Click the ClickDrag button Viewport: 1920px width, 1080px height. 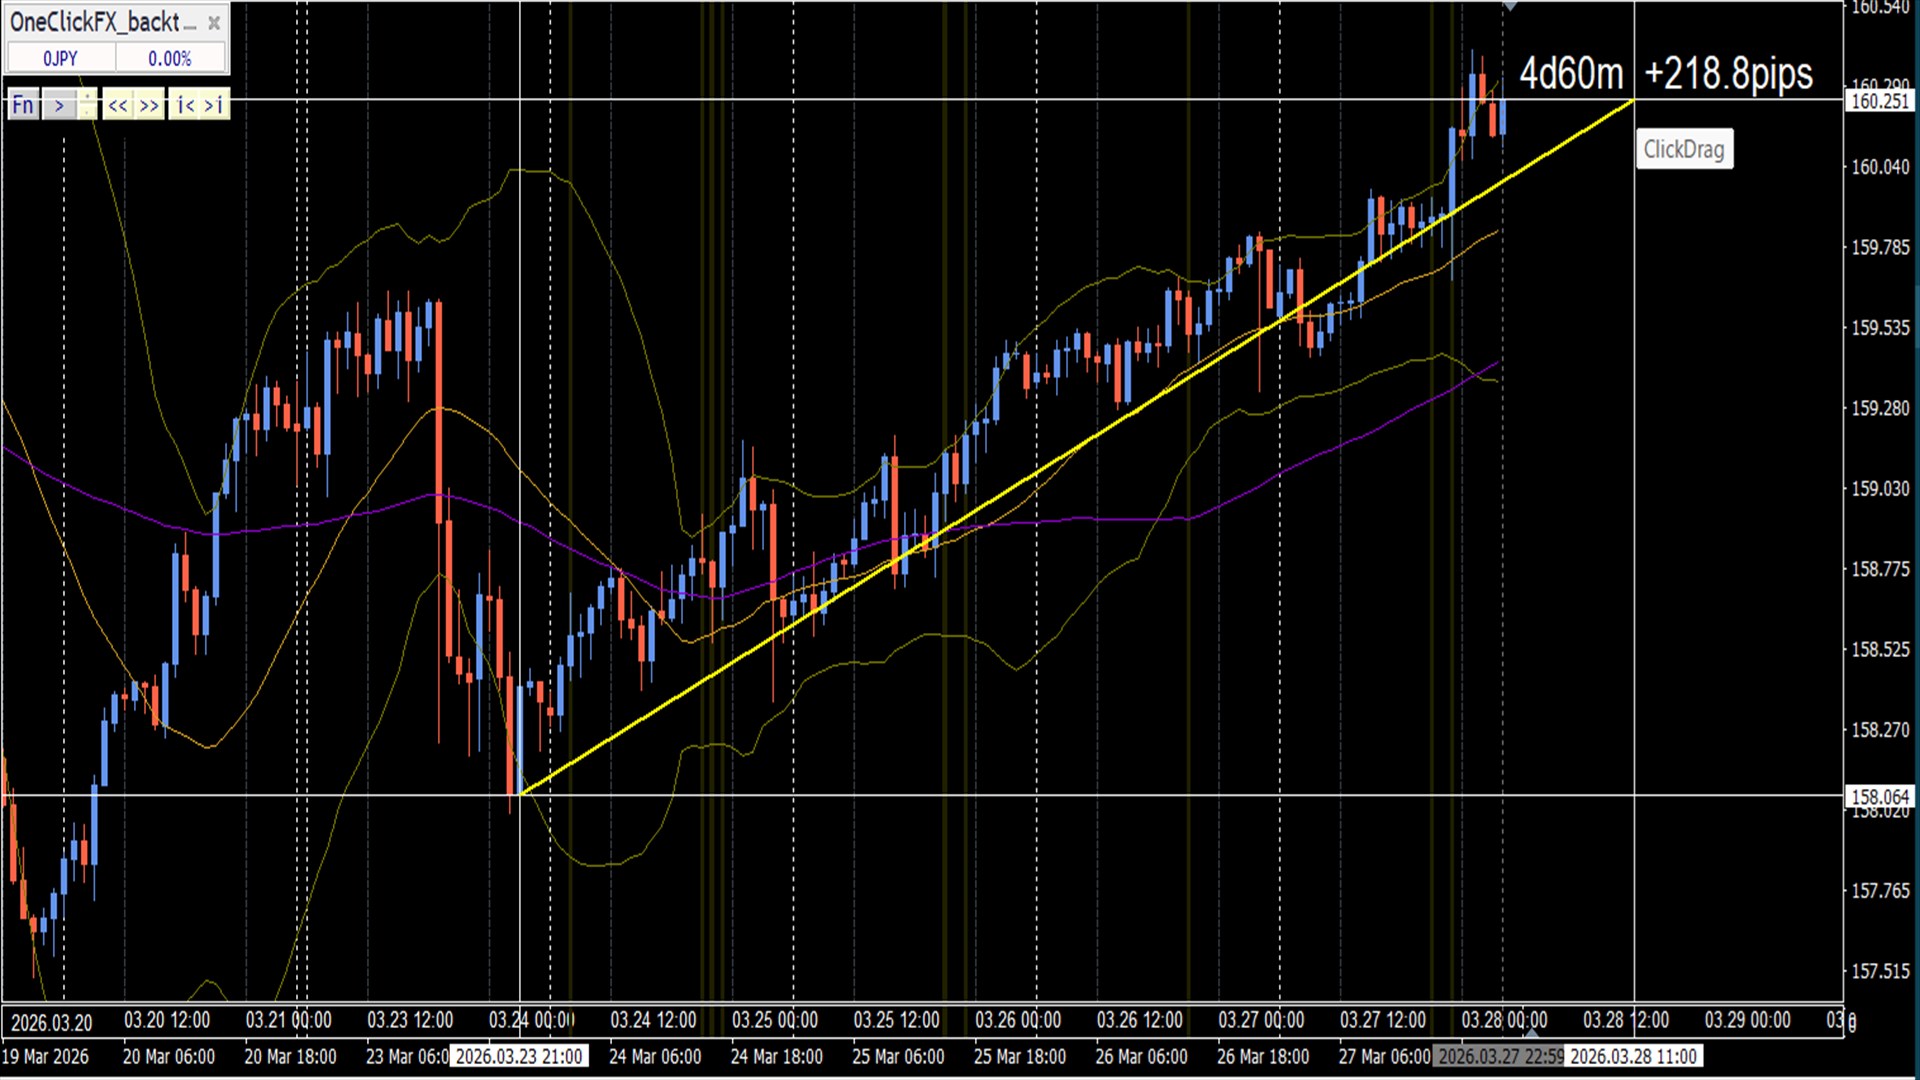click(1684, 150)
